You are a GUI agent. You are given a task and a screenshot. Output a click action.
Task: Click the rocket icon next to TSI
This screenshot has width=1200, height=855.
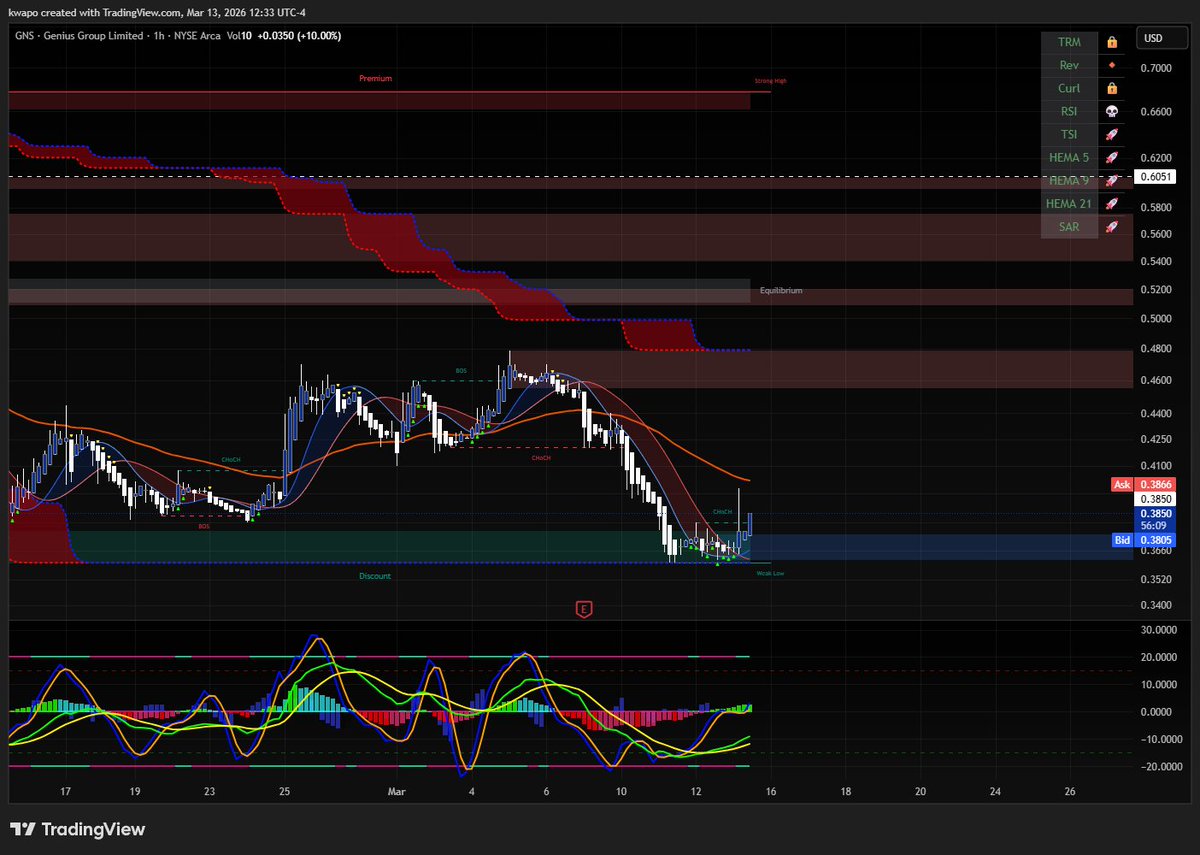tap(1110, 133)
